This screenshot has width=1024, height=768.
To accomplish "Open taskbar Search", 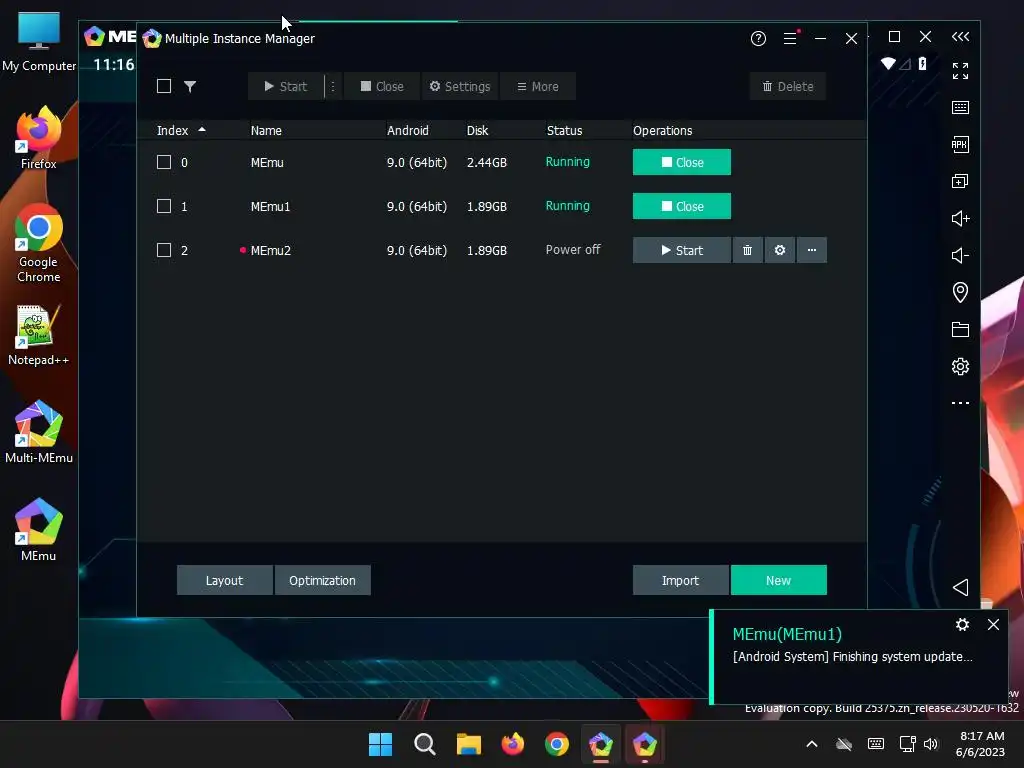I will pos(424,744).
